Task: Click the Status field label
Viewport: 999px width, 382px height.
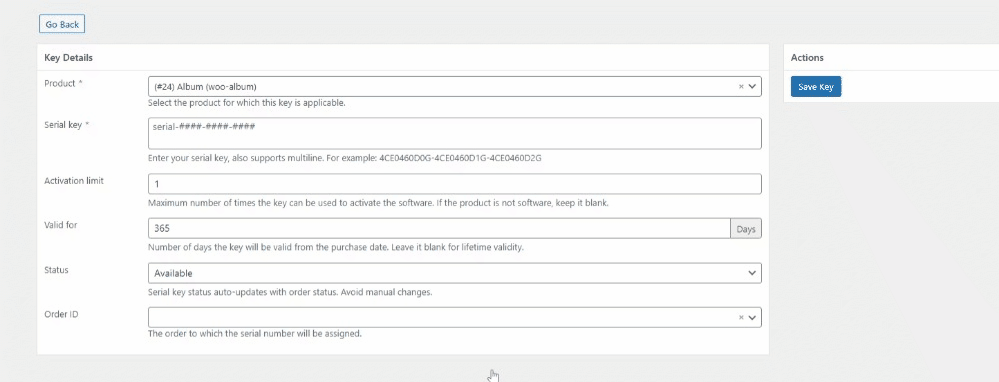Action: [56, 270]
